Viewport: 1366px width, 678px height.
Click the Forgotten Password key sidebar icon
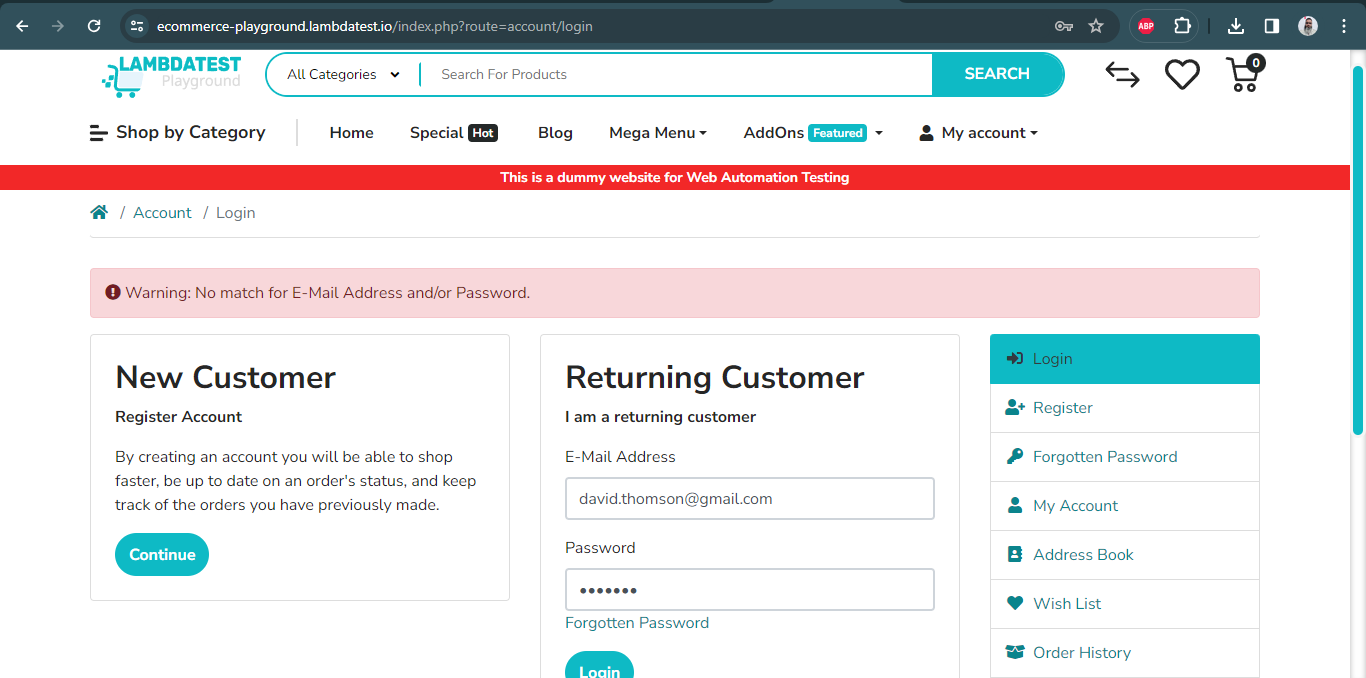click(1015, 456)
